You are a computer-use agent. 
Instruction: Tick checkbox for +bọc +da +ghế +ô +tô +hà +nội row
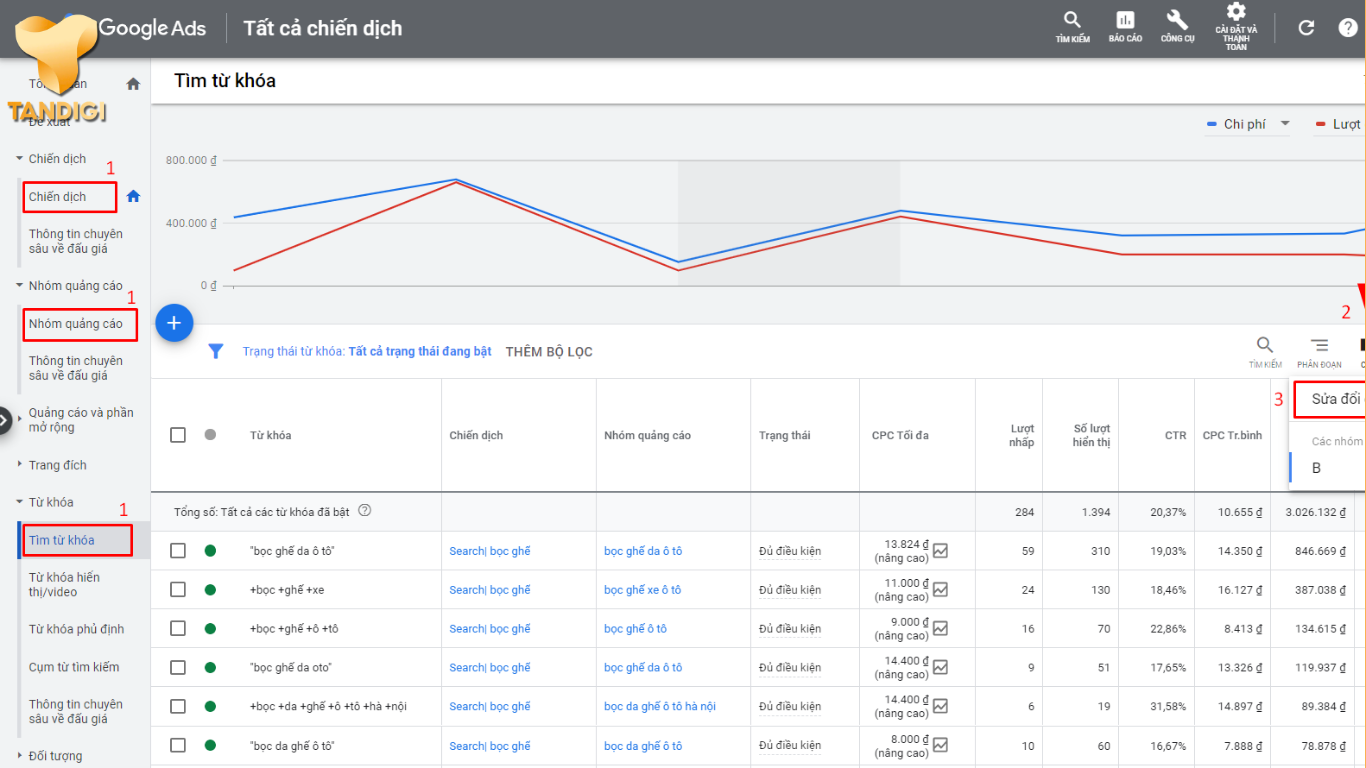[x=178, y=707]
